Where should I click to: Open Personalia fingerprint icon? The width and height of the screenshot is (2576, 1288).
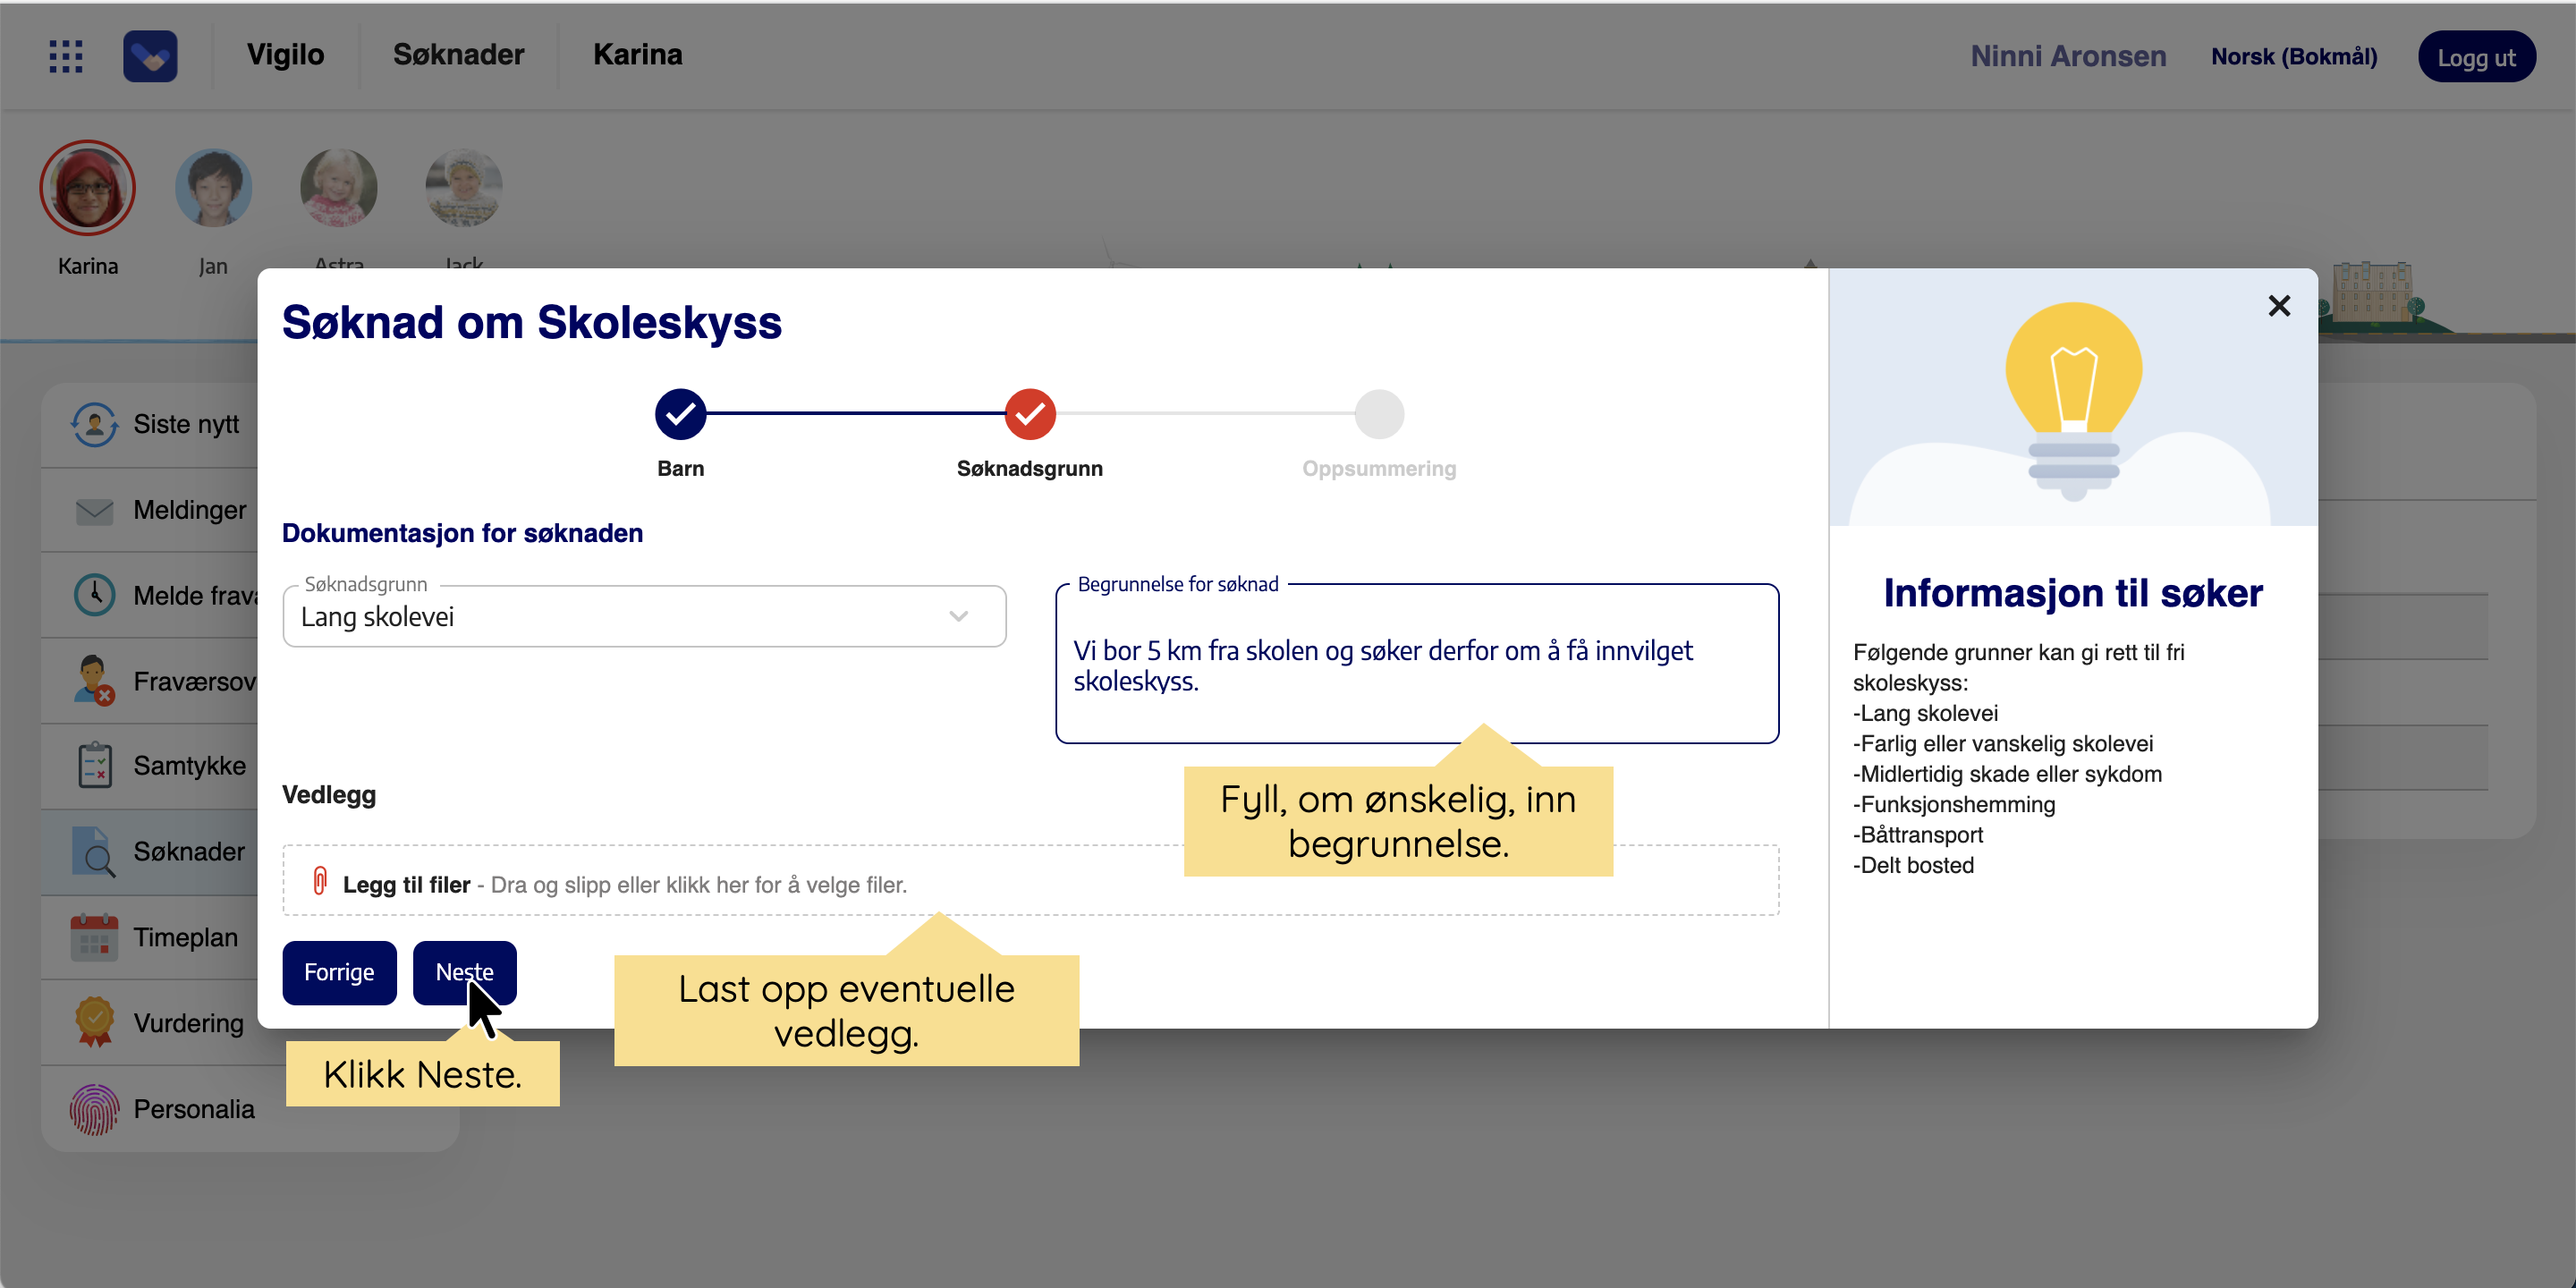tap(94, 1109)
